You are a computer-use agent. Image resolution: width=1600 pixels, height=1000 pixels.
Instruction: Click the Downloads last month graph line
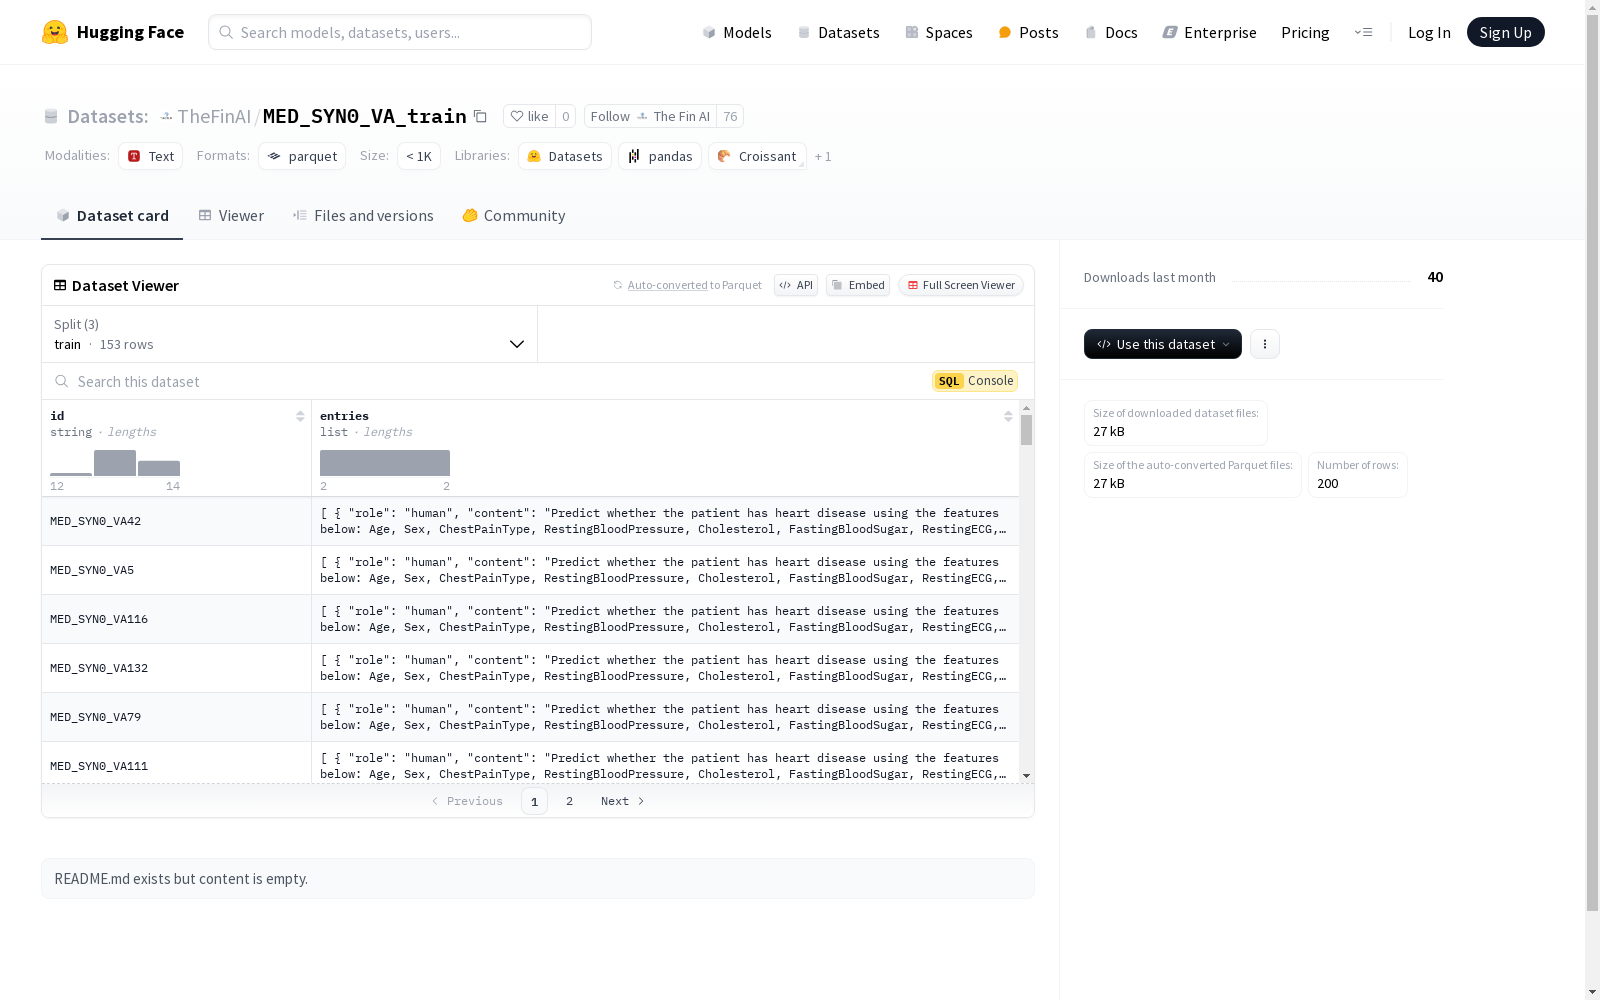coord(1321,281)
